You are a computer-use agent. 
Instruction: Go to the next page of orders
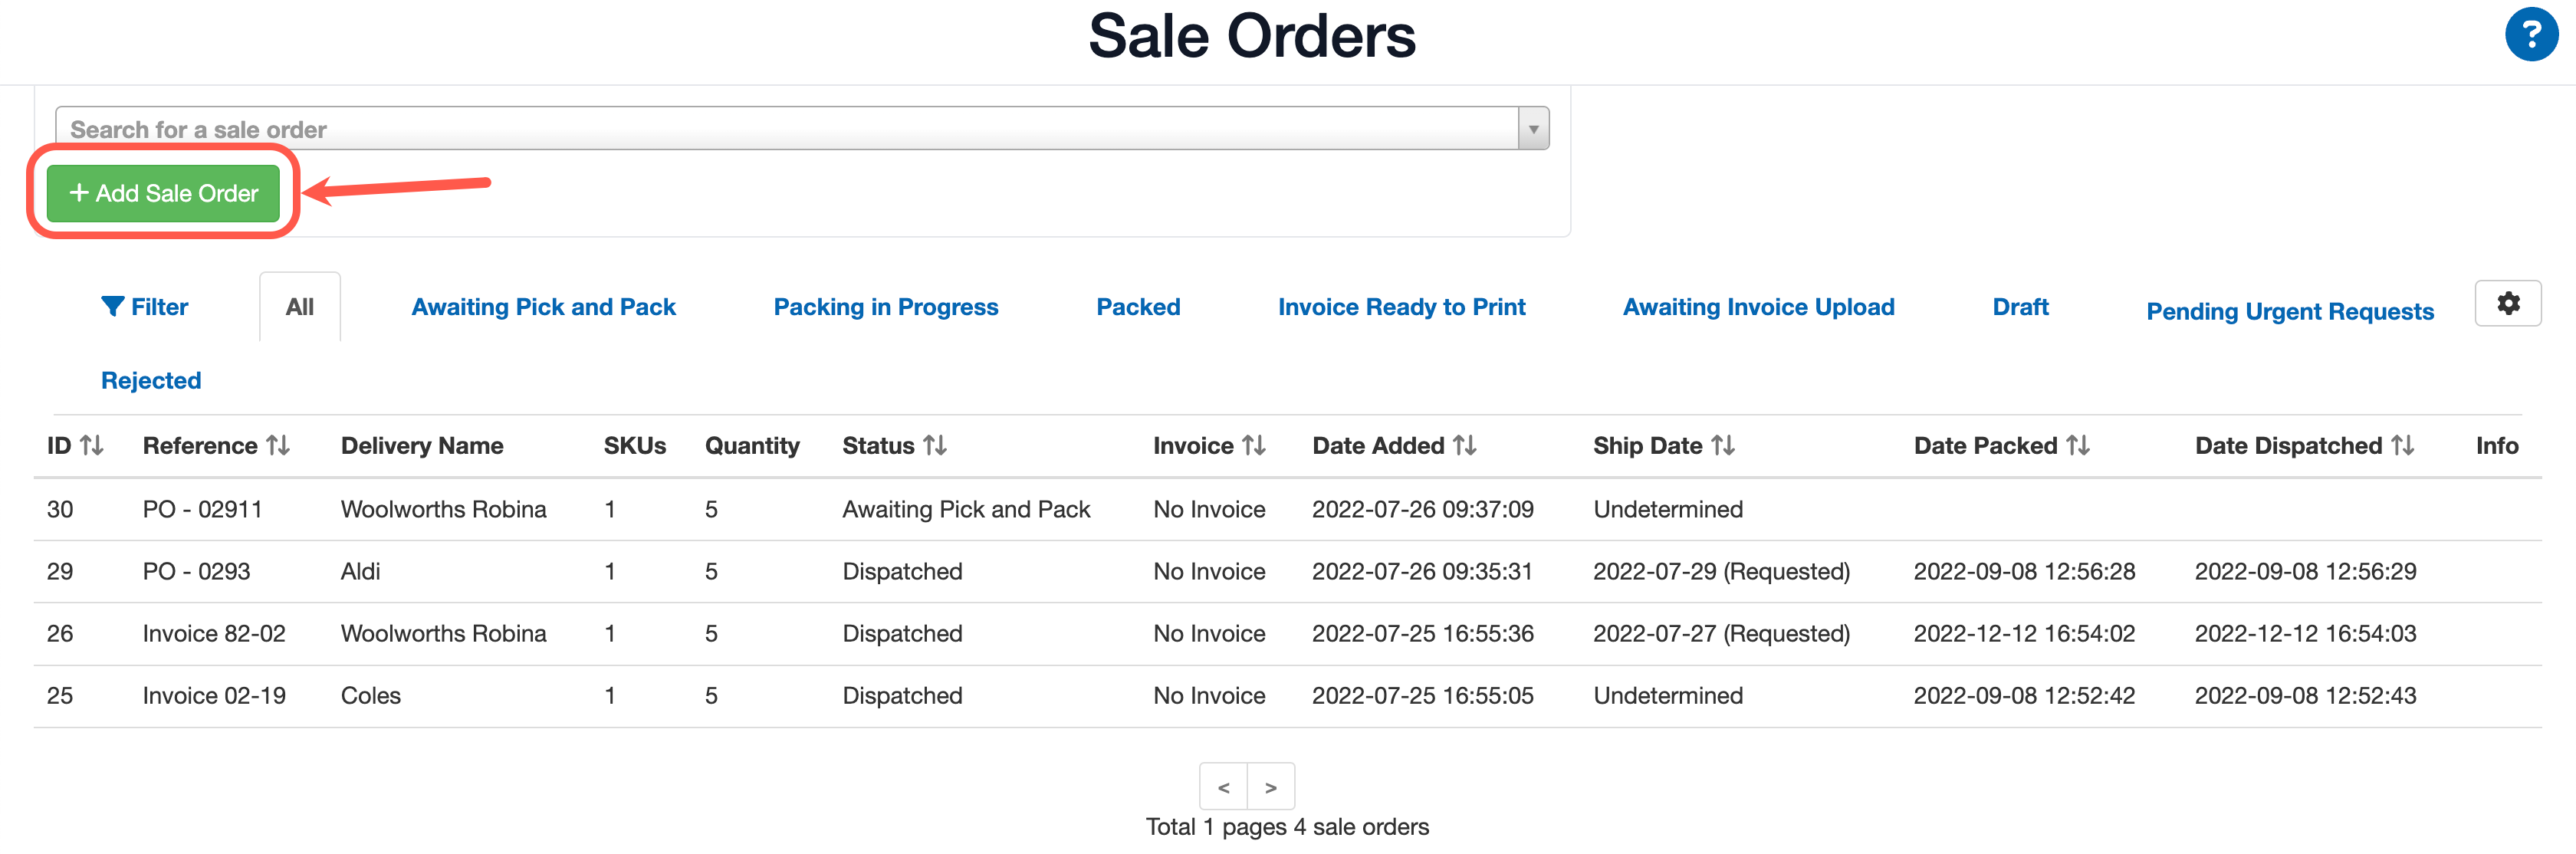(x=1271, y=787)
